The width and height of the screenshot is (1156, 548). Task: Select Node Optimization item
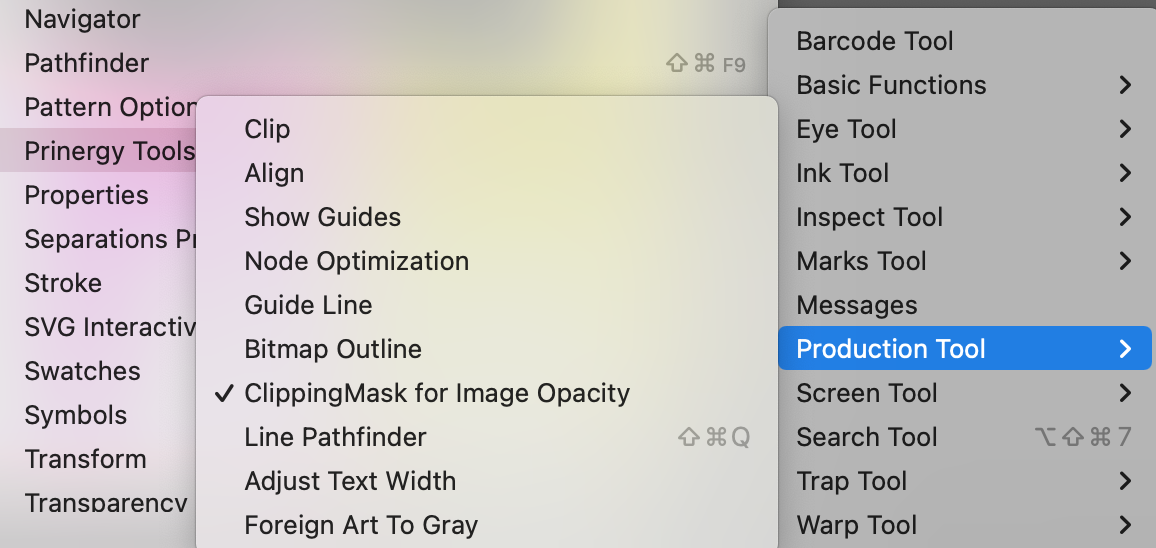[x=356, y=261]
